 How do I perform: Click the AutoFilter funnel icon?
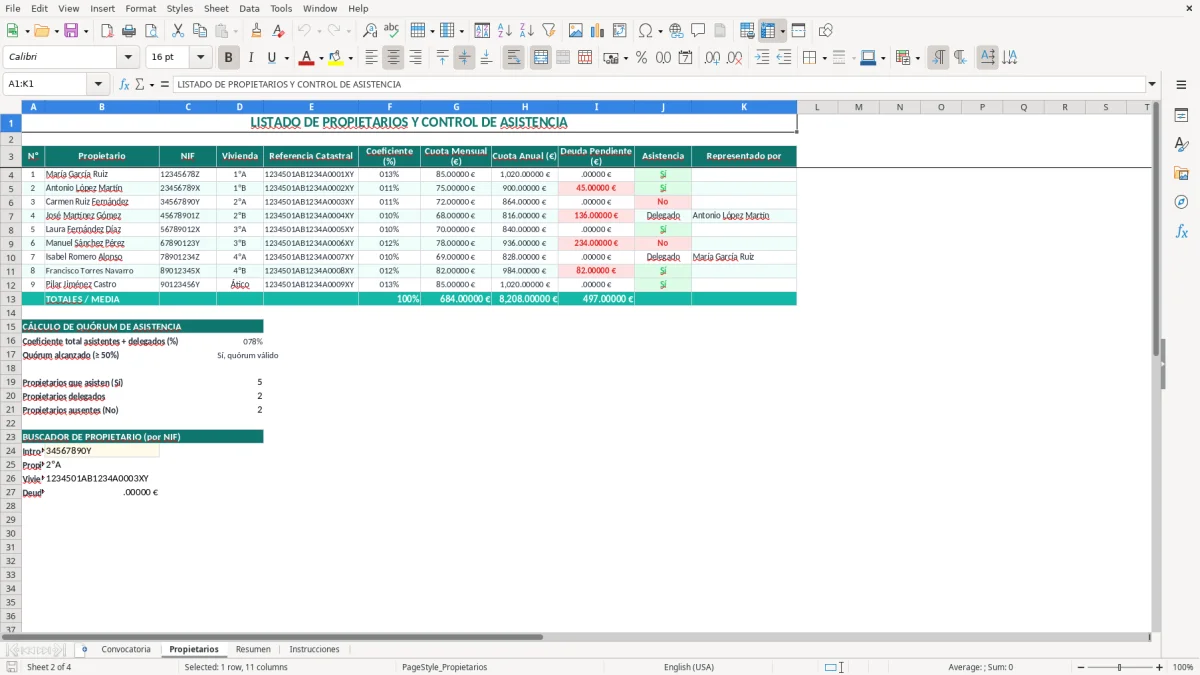[549, 31]
